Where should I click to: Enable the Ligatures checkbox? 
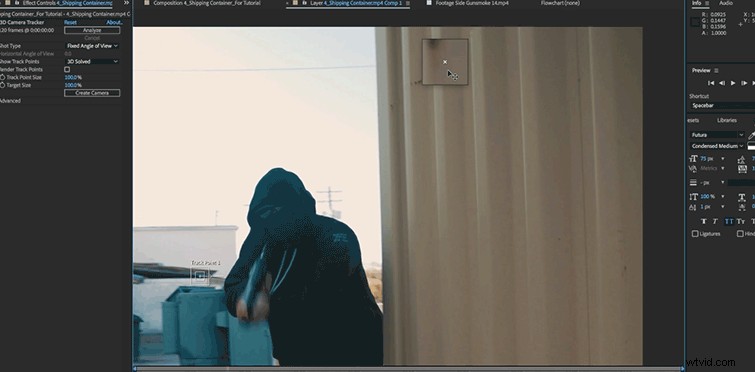coord(695,234)
